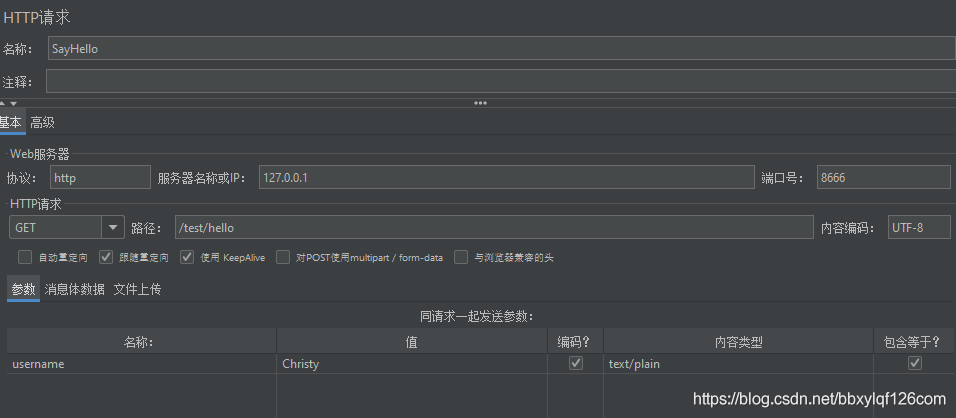Click the split pane expand-down arrow
This screenshot has height=418, width=956.
click(x=12, y=103)
